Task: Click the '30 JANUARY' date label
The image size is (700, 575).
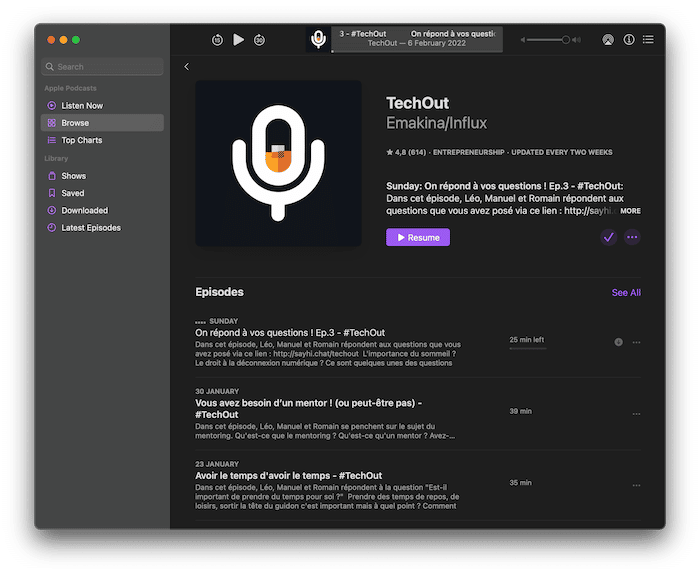Action: pyautogui.click(x=217, y=391)
